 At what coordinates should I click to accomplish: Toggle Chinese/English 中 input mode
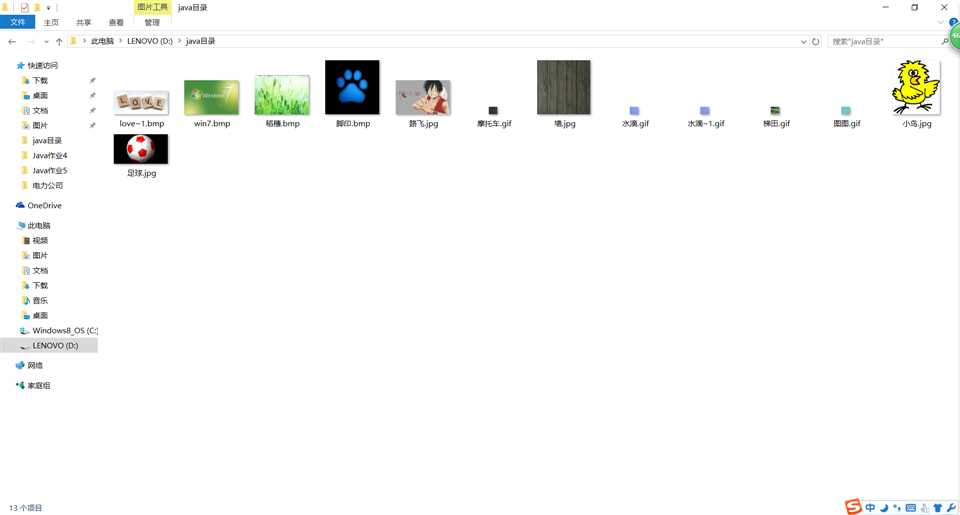[870, 508]
